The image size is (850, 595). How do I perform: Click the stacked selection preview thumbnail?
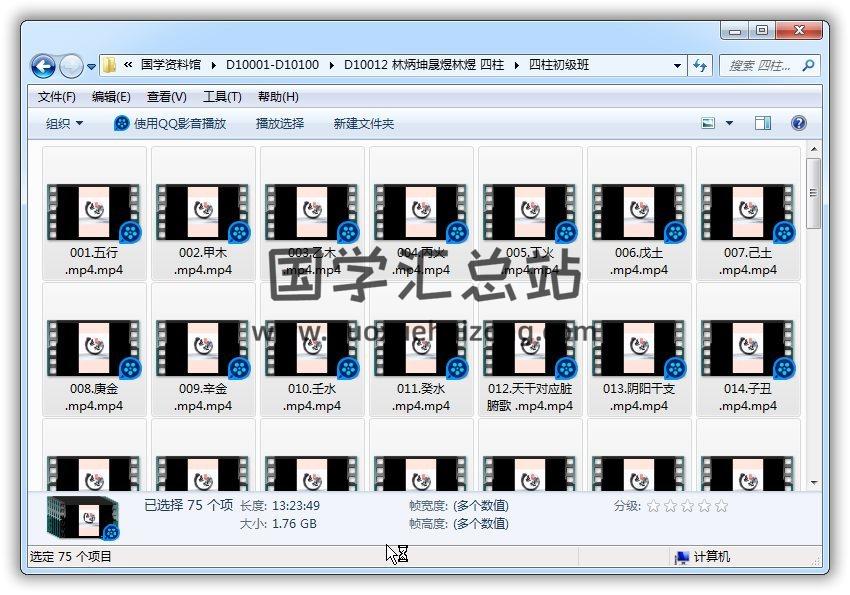(82, 518)
